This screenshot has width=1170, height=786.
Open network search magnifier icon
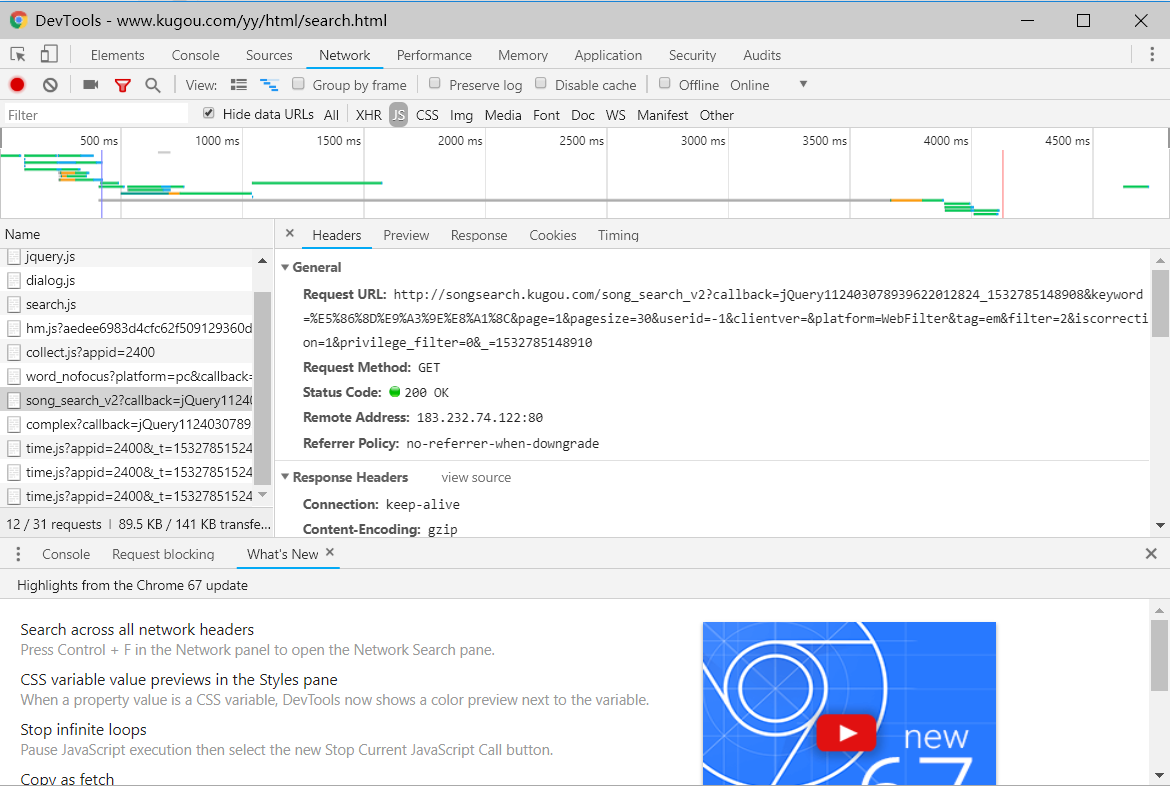coord(153,85)
